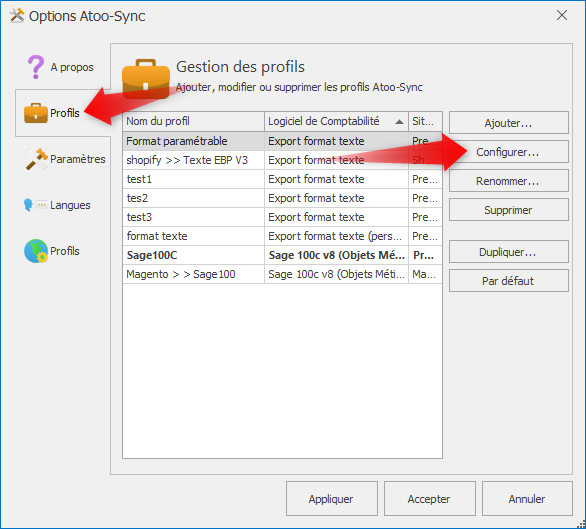
Task: Click the sort arrow in Logiciel header
Action: click(399, 122)
